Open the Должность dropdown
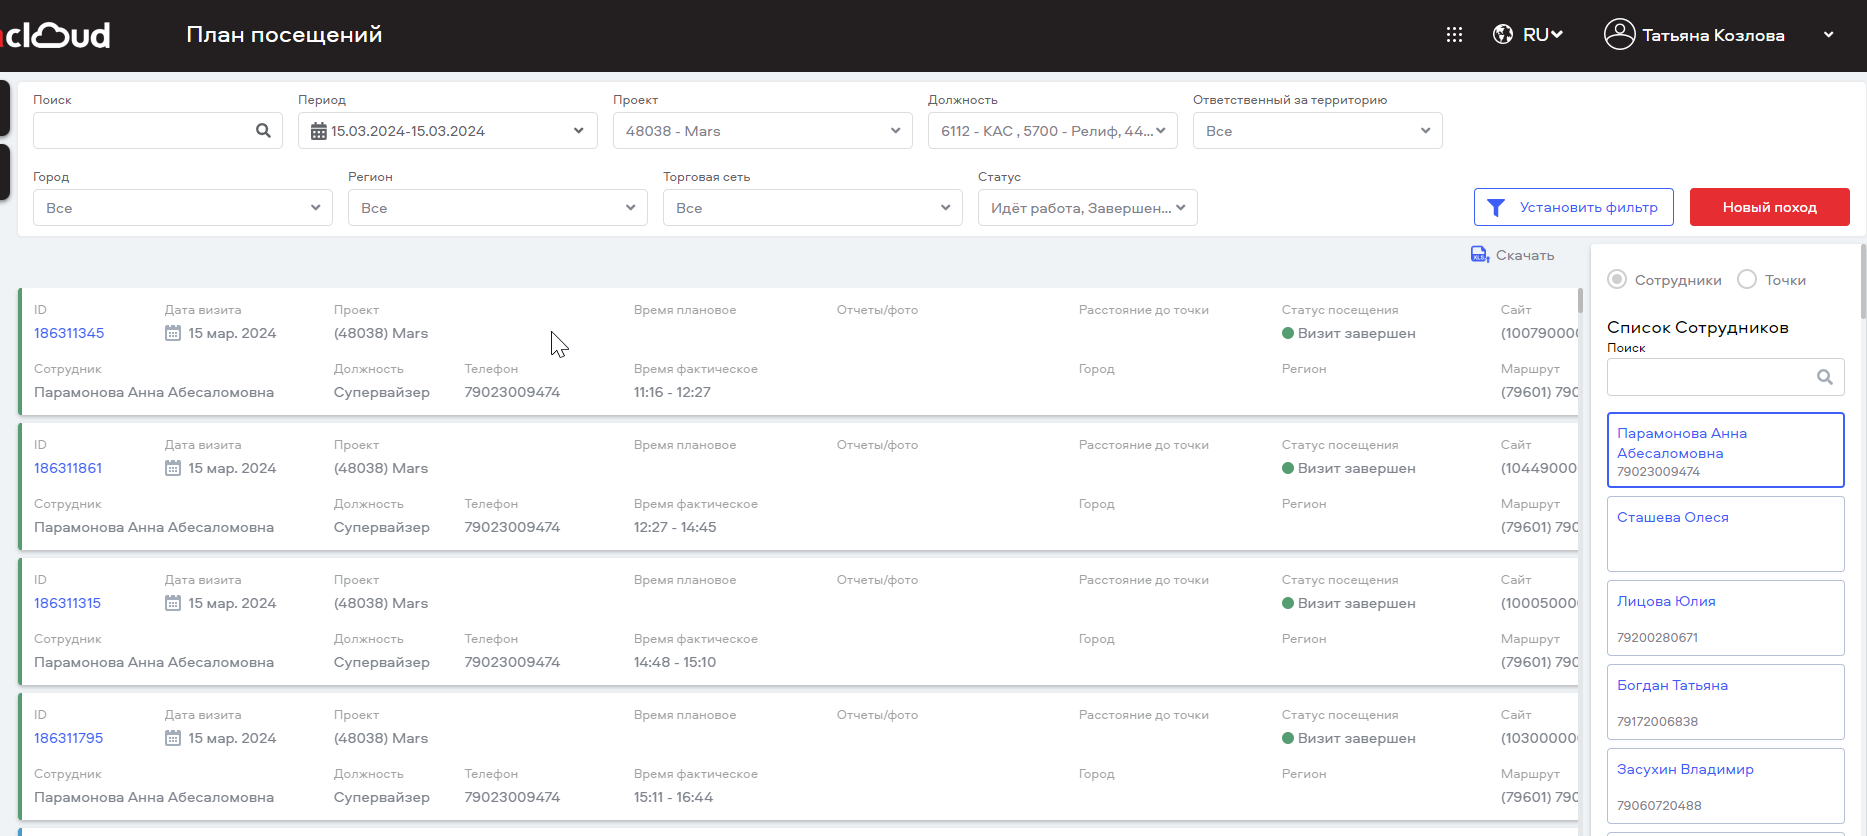The height and width of the screenshot is (836, 1867). tap(1053, 131)
